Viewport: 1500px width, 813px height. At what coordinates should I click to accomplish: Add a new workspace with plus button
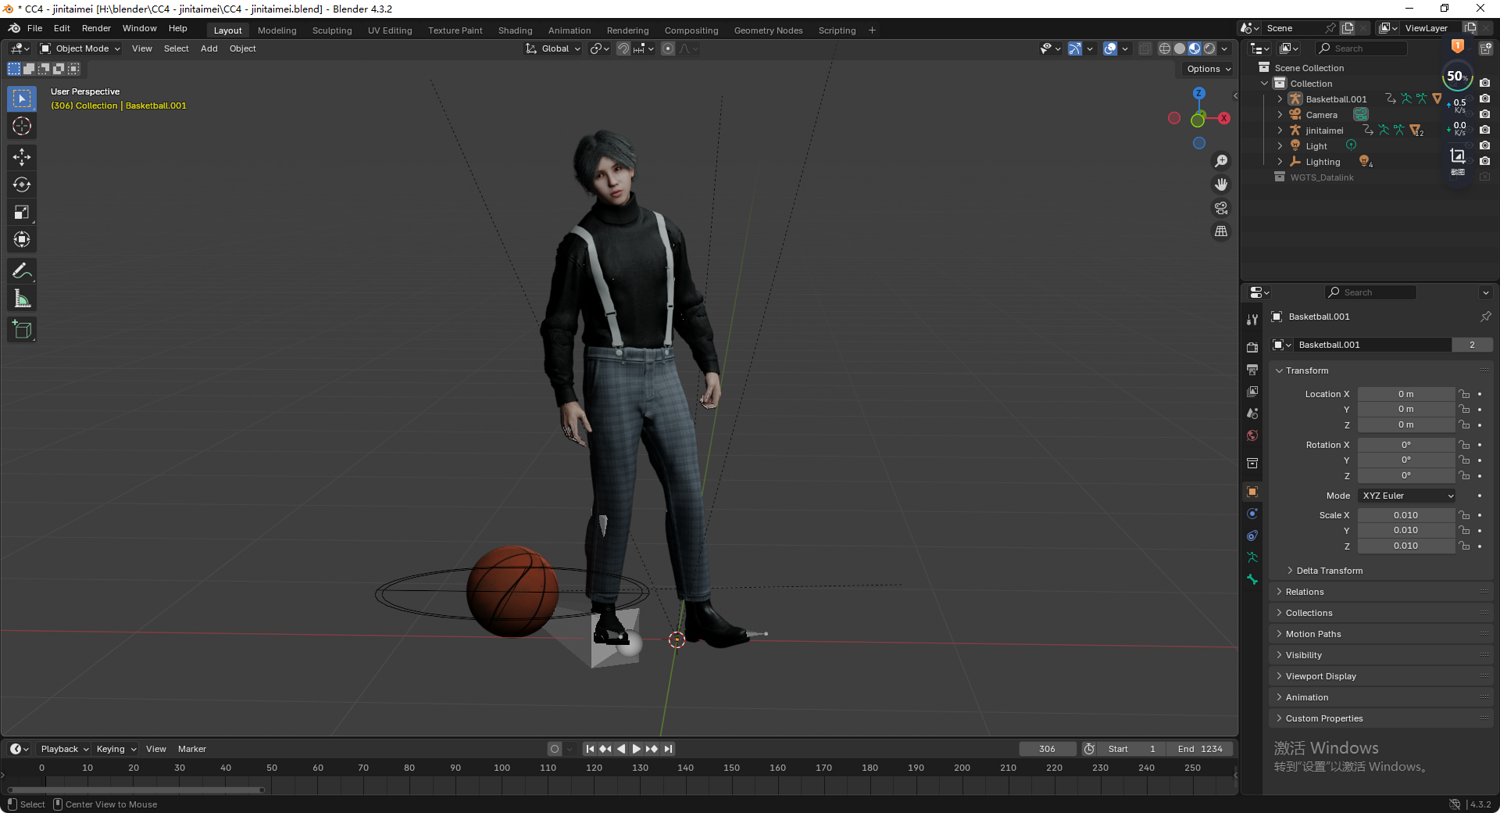(872, 30)
